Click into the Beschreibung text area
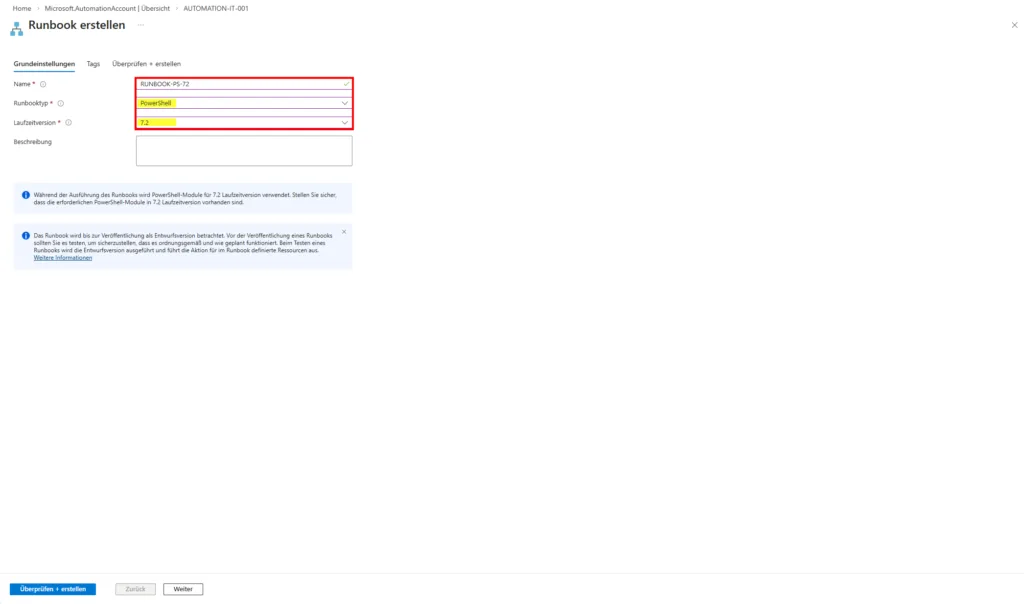 tap(244, 151)
